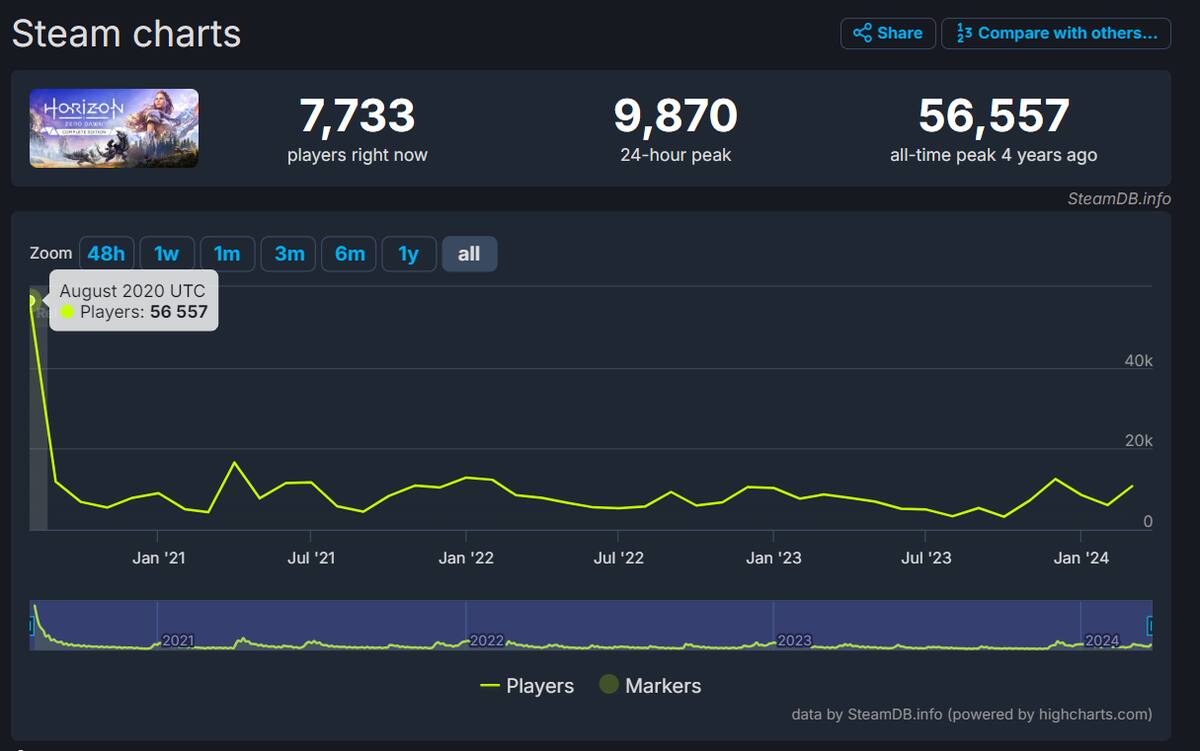Click 2021 in the navigator timeline
This screenshot has height=751, width=1200.
click(x=178, y=640)
